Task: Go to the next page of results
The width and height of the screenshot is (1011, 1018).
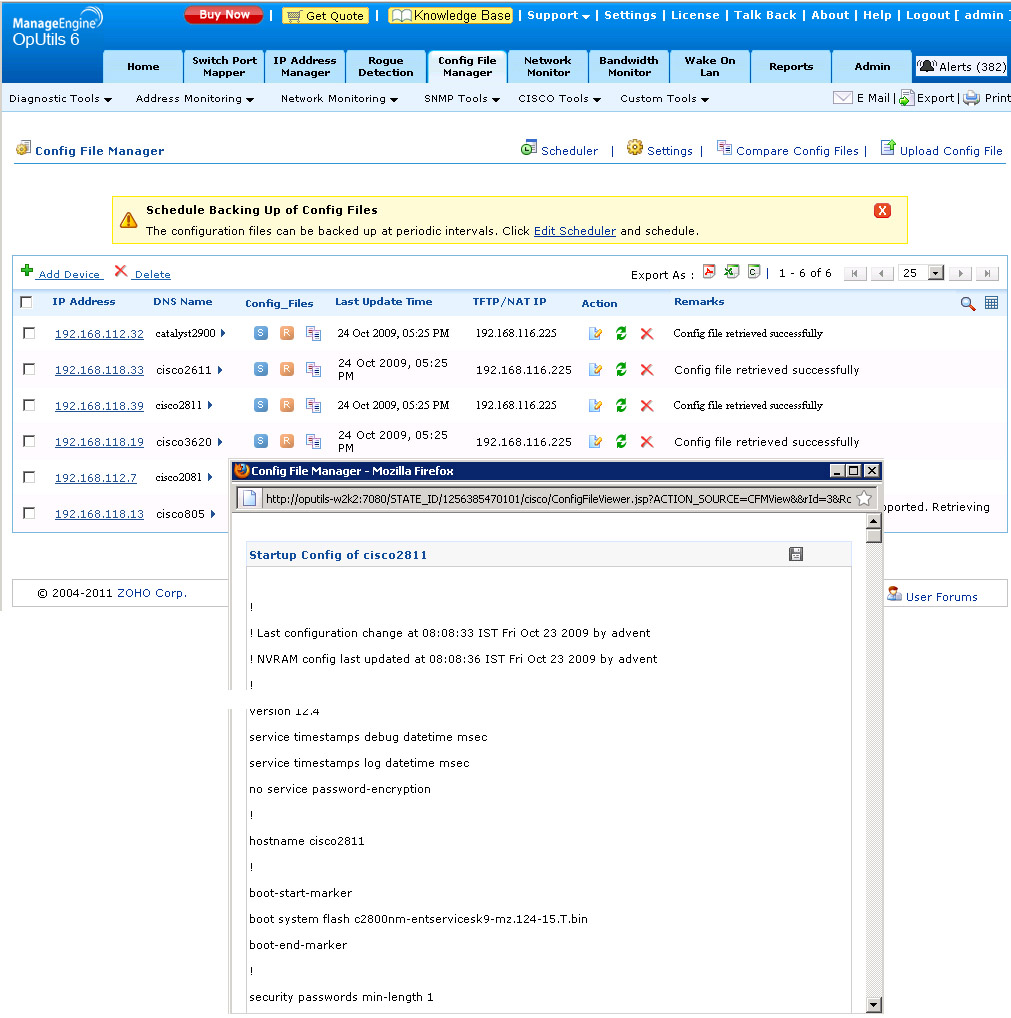Action: click(x=960, y=273)
